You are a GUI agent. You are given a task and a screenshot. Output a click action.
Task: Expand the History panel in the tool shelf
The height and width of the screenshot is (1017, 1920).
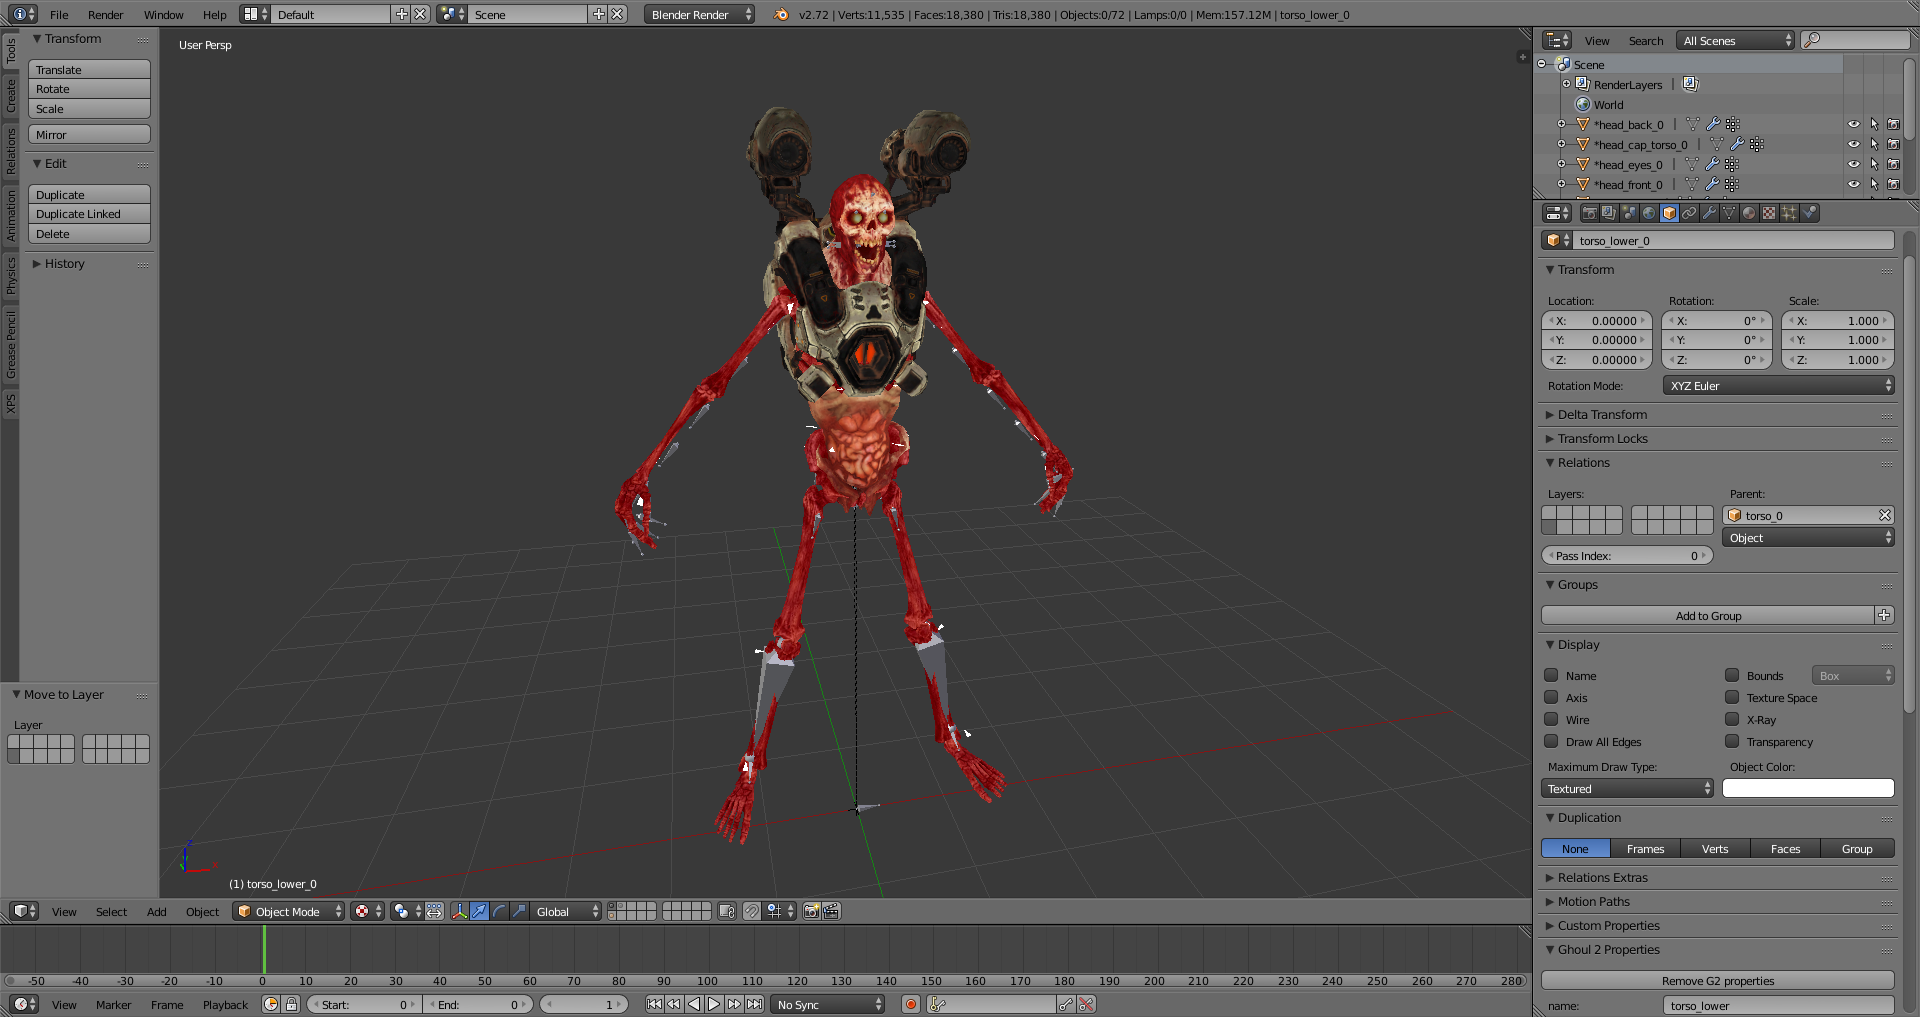click(64, 264)
